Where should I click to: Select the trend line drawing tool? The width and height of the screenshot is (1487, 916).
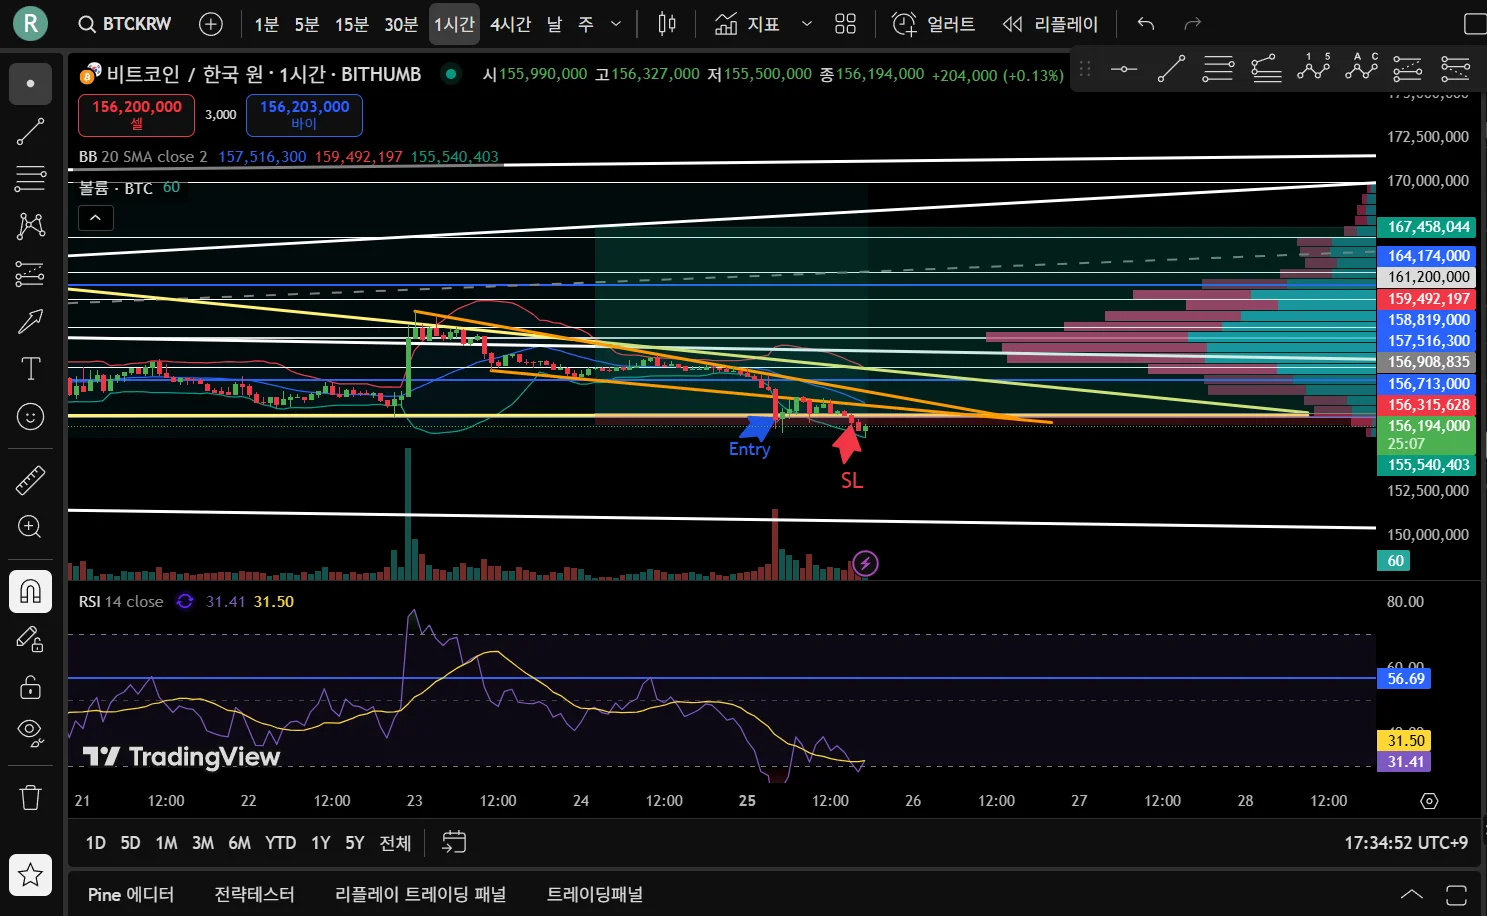point(30,131)
